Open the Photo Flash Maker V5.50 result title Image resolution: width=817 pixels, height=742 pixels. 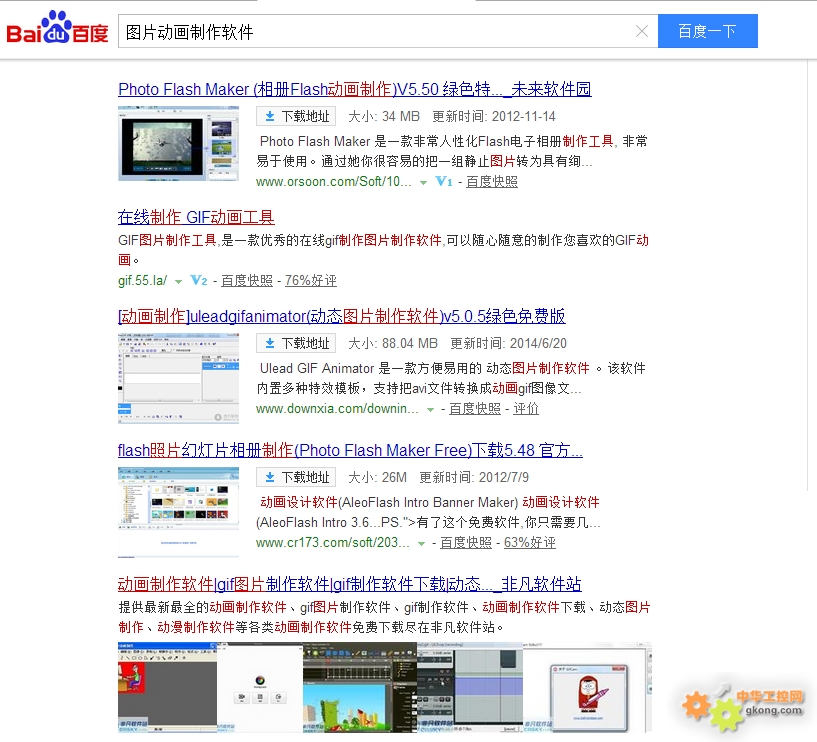tap(355, 89)
